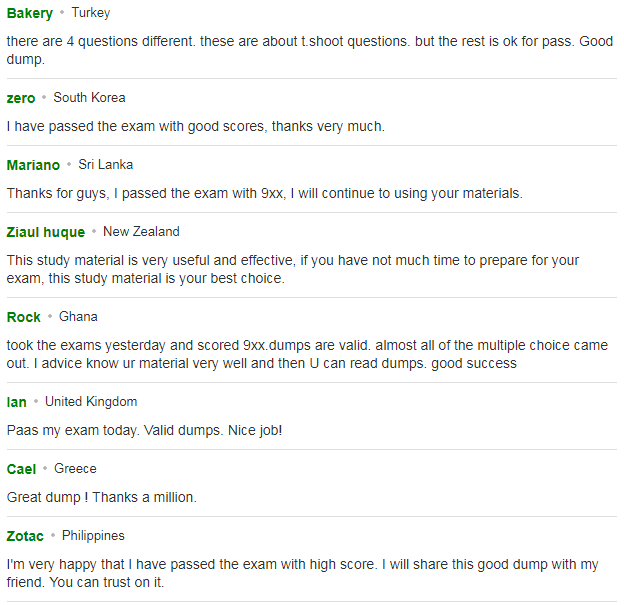The width and height of the screenshot is (624, 605).
Task: Click Ian's comment 'Paas my exam today'
Action: tap(144, 430)
